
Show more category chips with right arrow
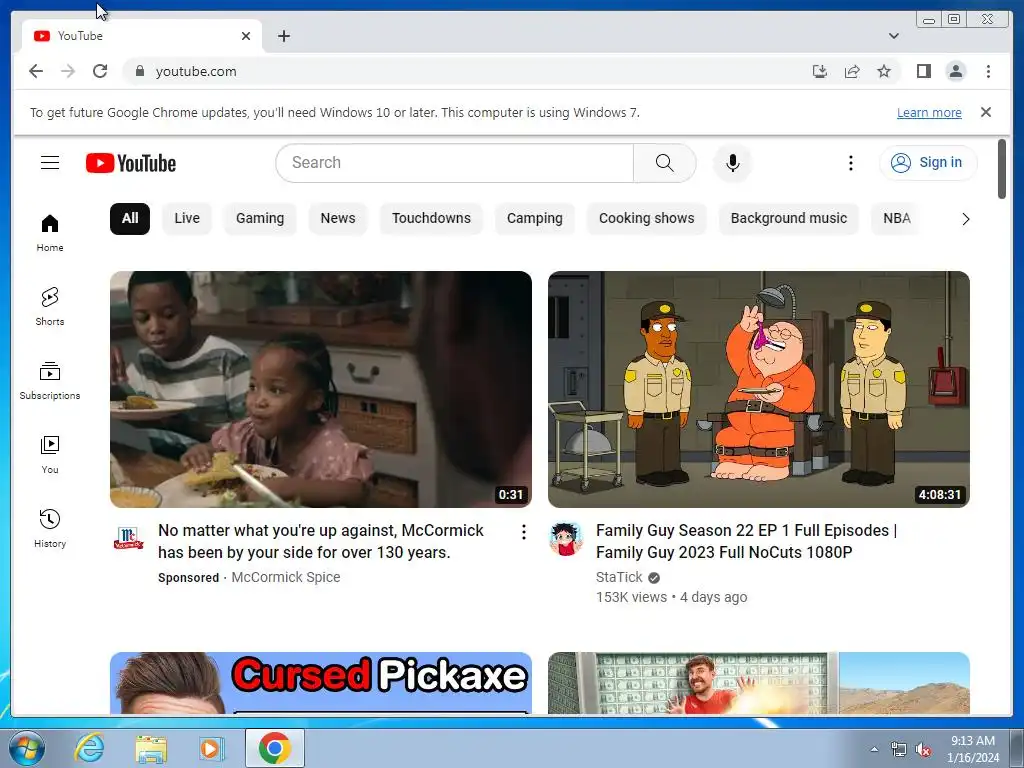[965, 219]
